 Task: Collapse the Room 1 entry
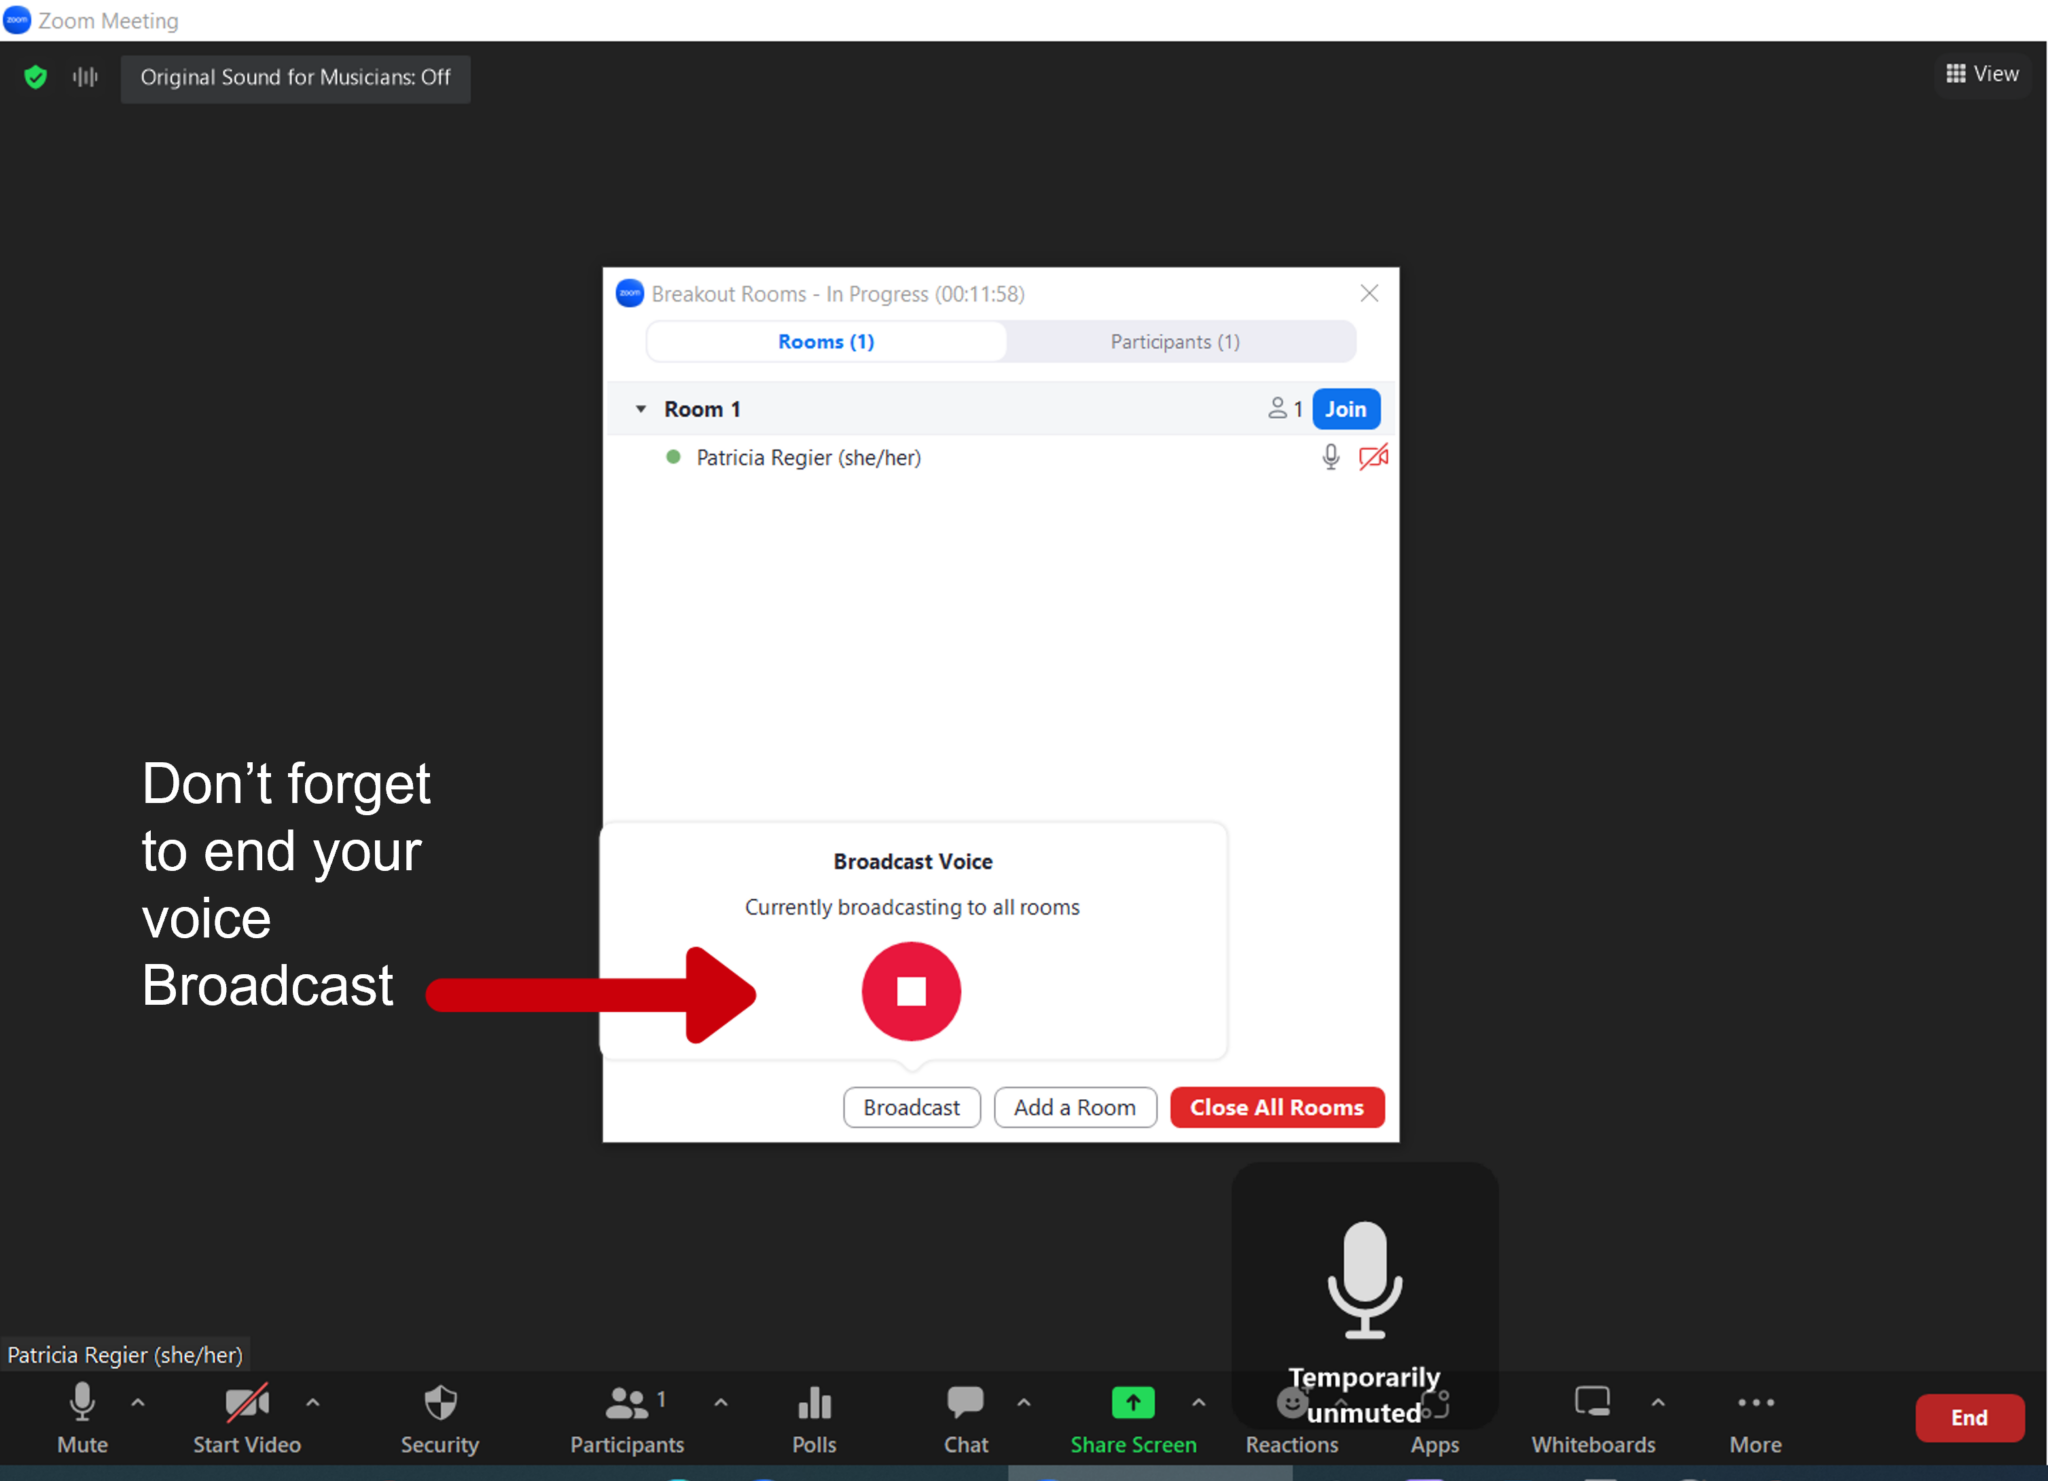pyautogui.click(x=640, y=408)
